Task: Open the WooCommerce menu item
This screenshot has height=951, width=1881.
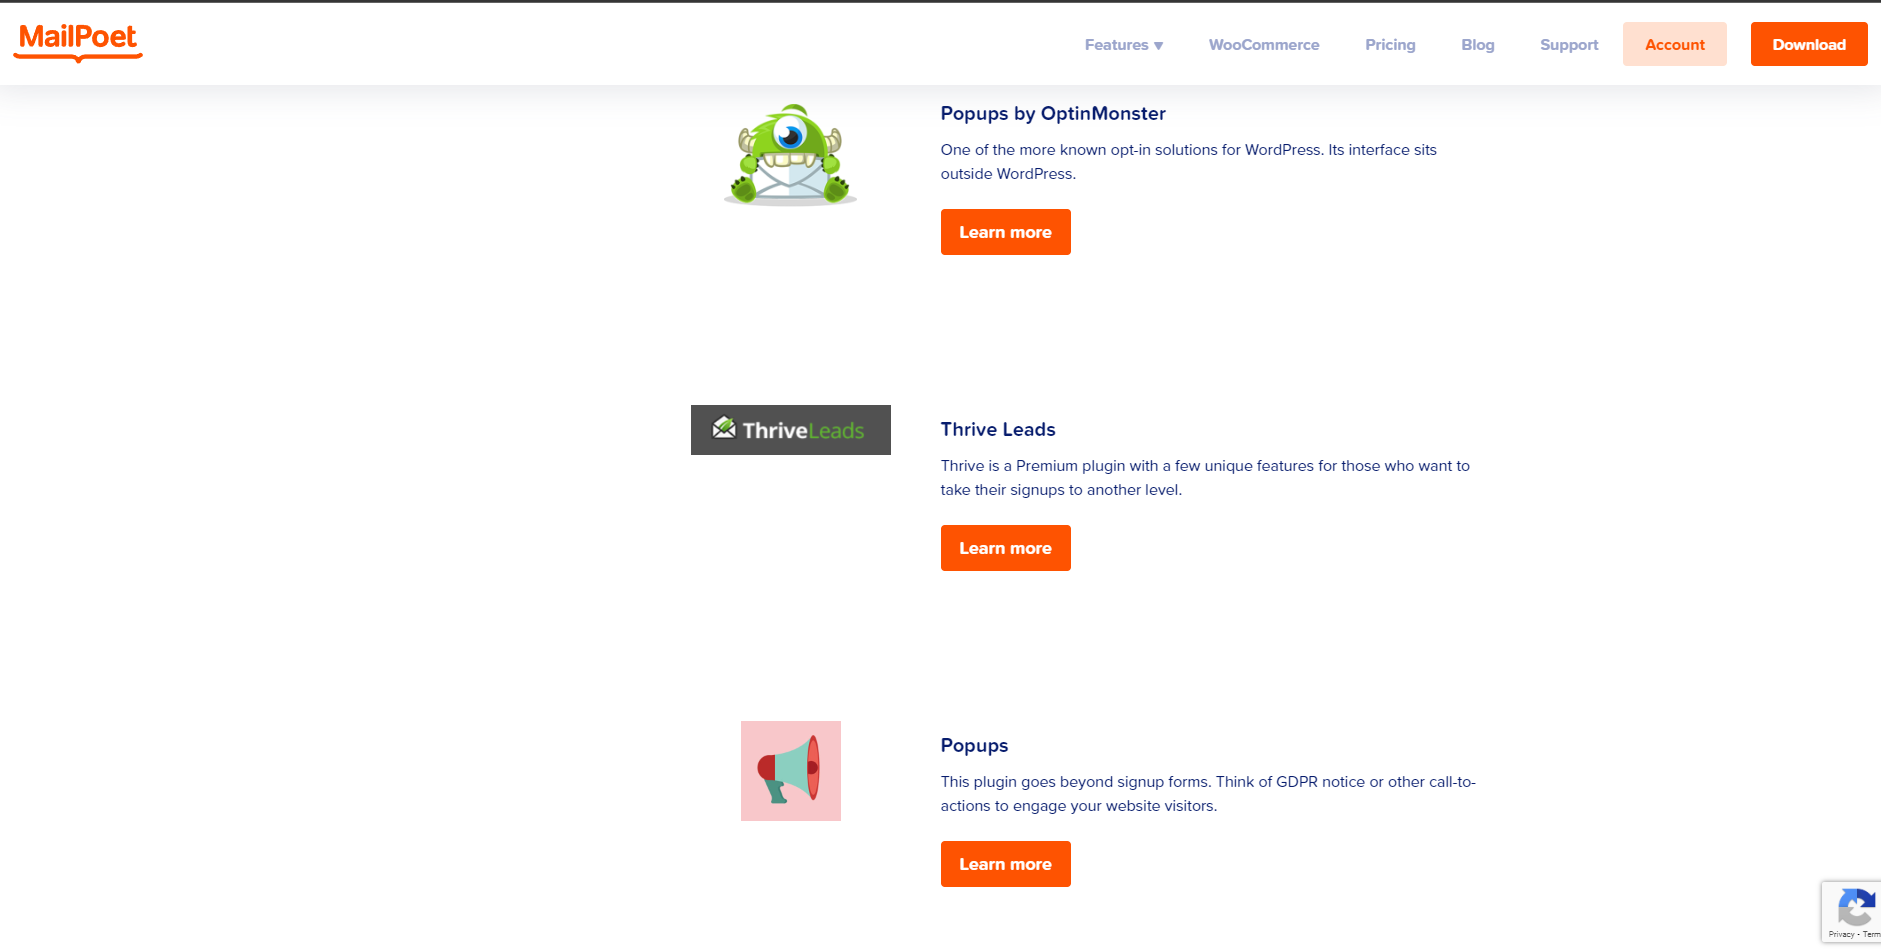Action: [x=1263, y=45]
